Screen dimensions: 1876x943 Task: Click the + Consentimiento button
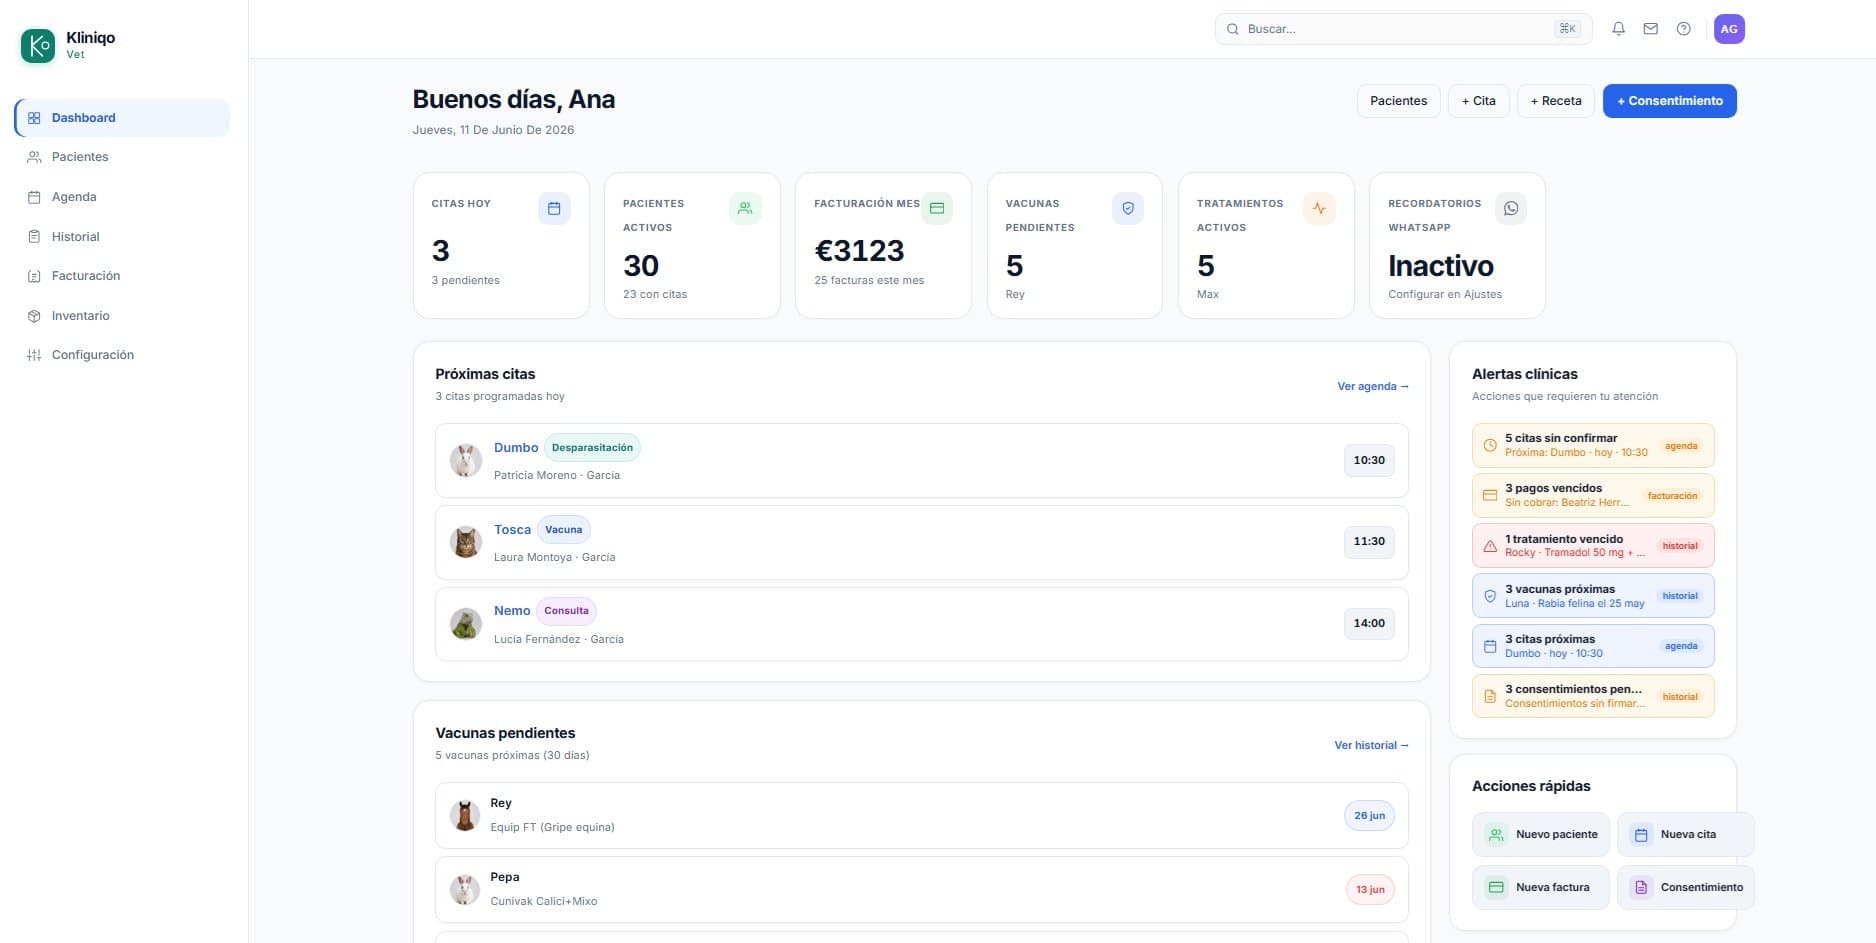1670,101
